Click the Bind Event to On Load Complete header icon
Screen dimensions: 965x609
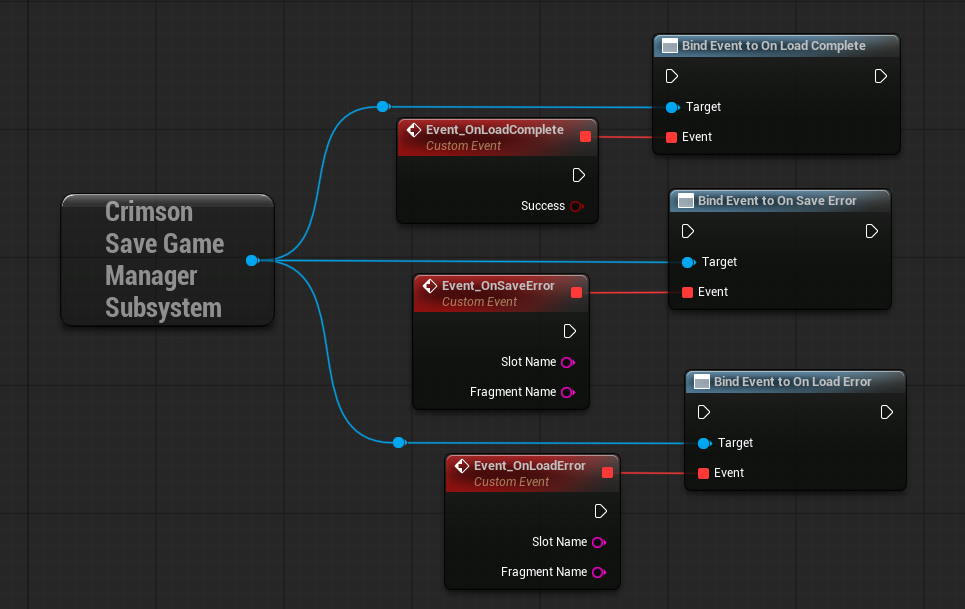[670, 46]
